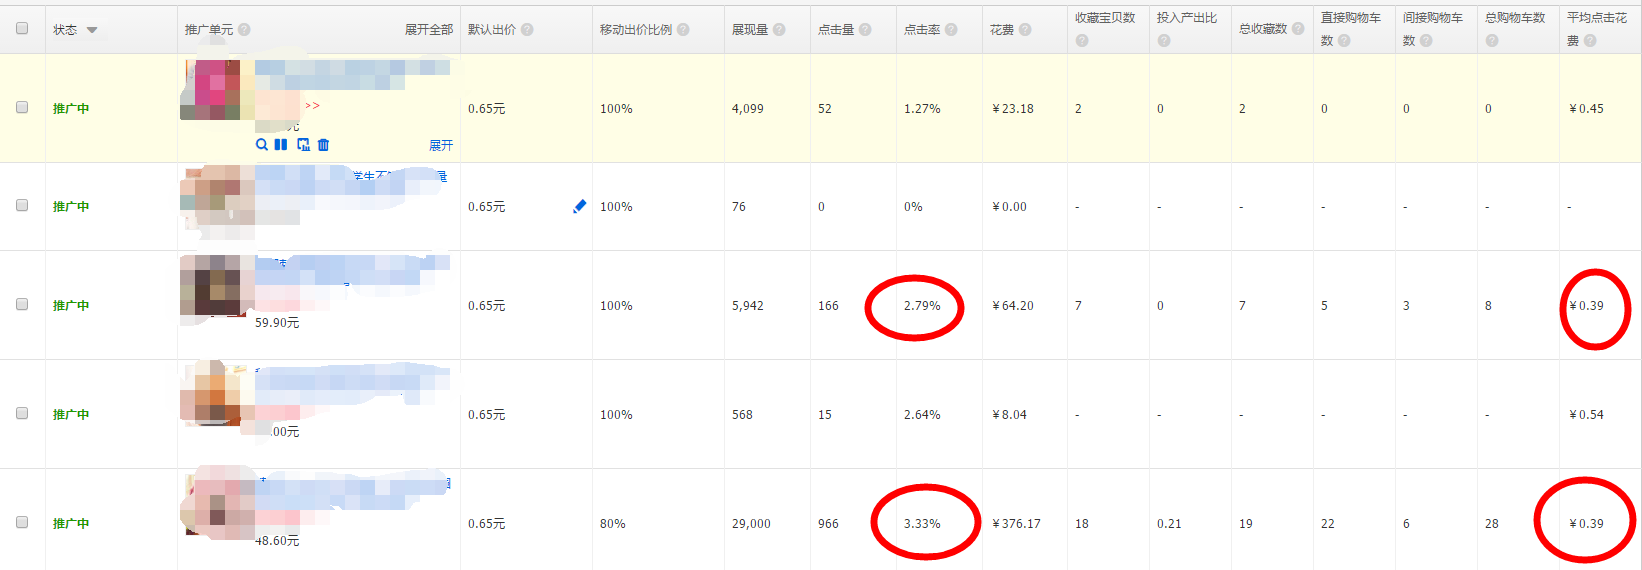Viewport: 1642px width, 570px height.
Task: Click the 点击量 column header
Action: coord(836,30)
